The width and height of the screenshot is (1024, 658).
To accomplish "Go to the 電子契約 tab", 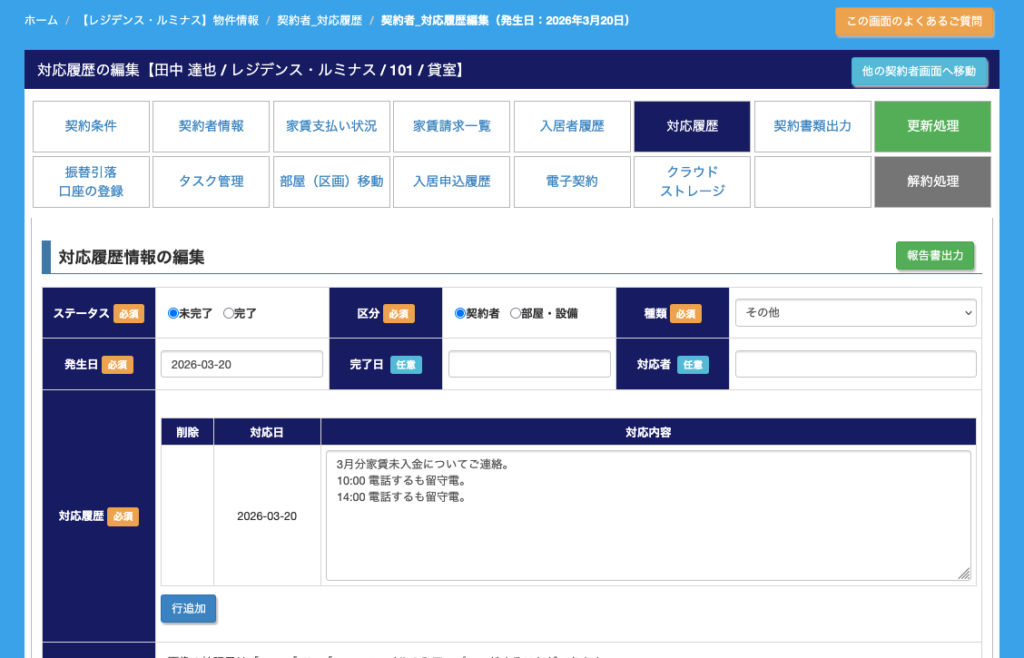I will coord(572,182).
